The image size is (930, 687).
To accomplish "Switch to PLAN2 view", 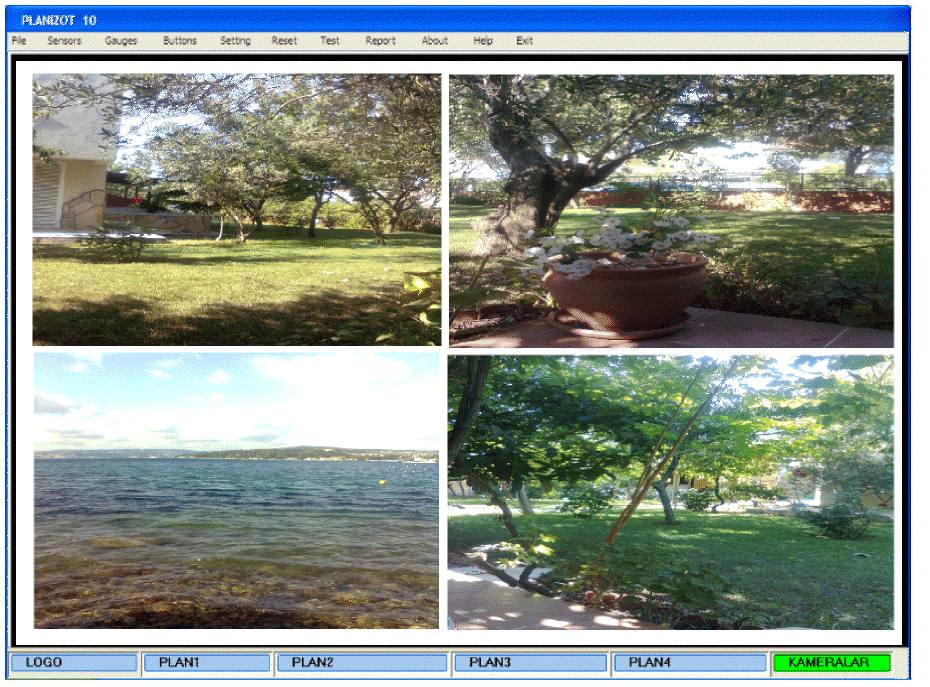I will coord(362,663).
